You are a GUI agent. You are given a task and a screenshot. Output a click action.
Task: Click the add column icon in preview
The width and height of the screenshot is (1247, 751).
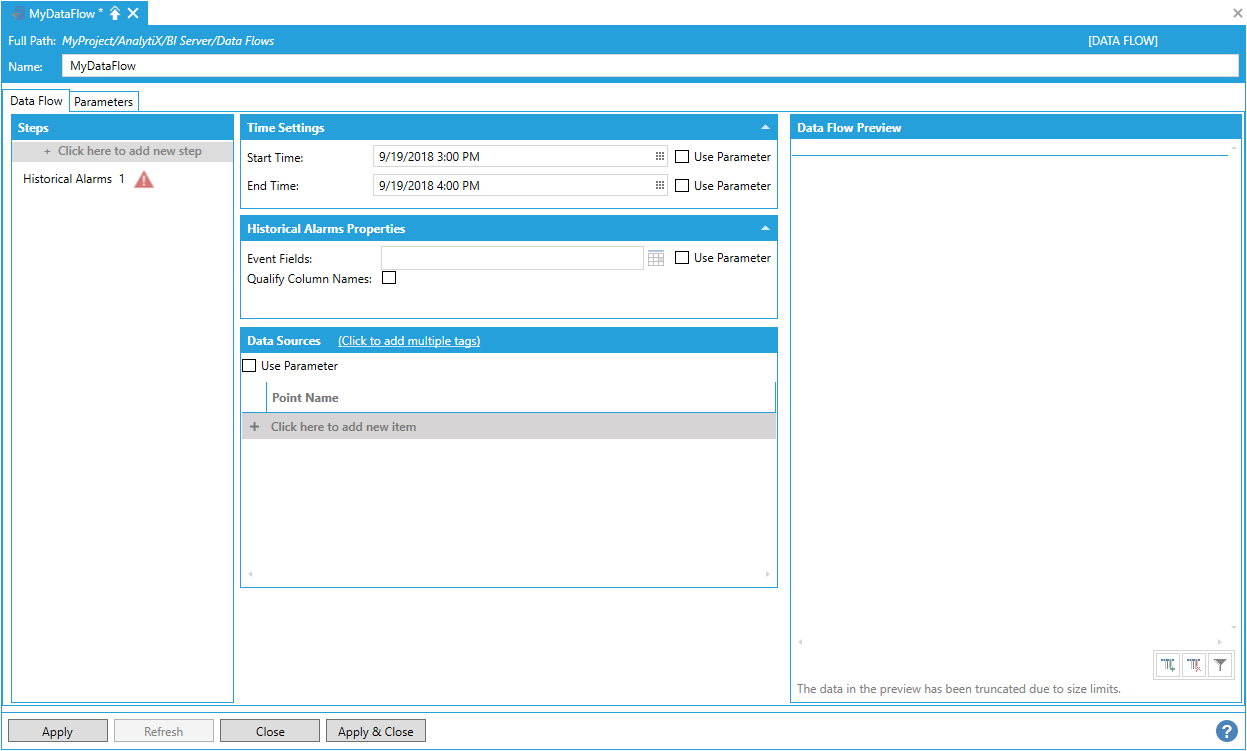[1168, 665]
